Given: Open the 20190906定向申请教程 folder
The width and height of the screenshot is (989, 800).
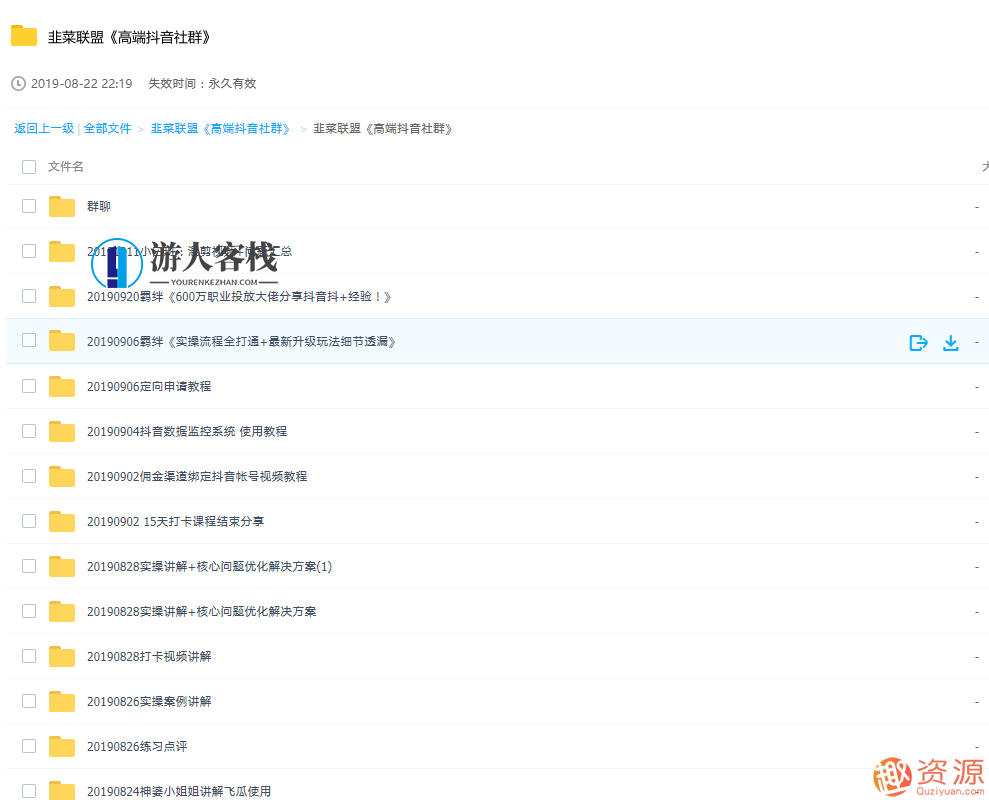Looking at the screenshot, I should [x=151, y=386].
